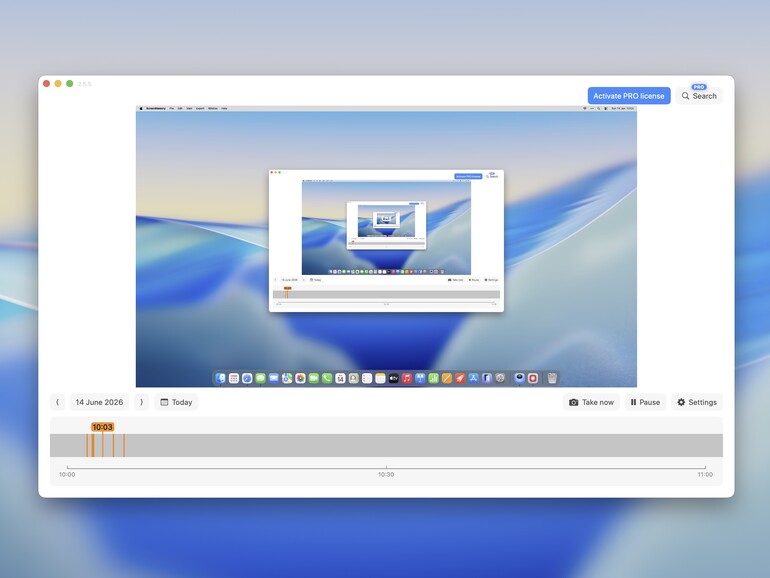The image size is (770, 578).
Task: Click the magnifier icon beside Search
Action: 686,96
